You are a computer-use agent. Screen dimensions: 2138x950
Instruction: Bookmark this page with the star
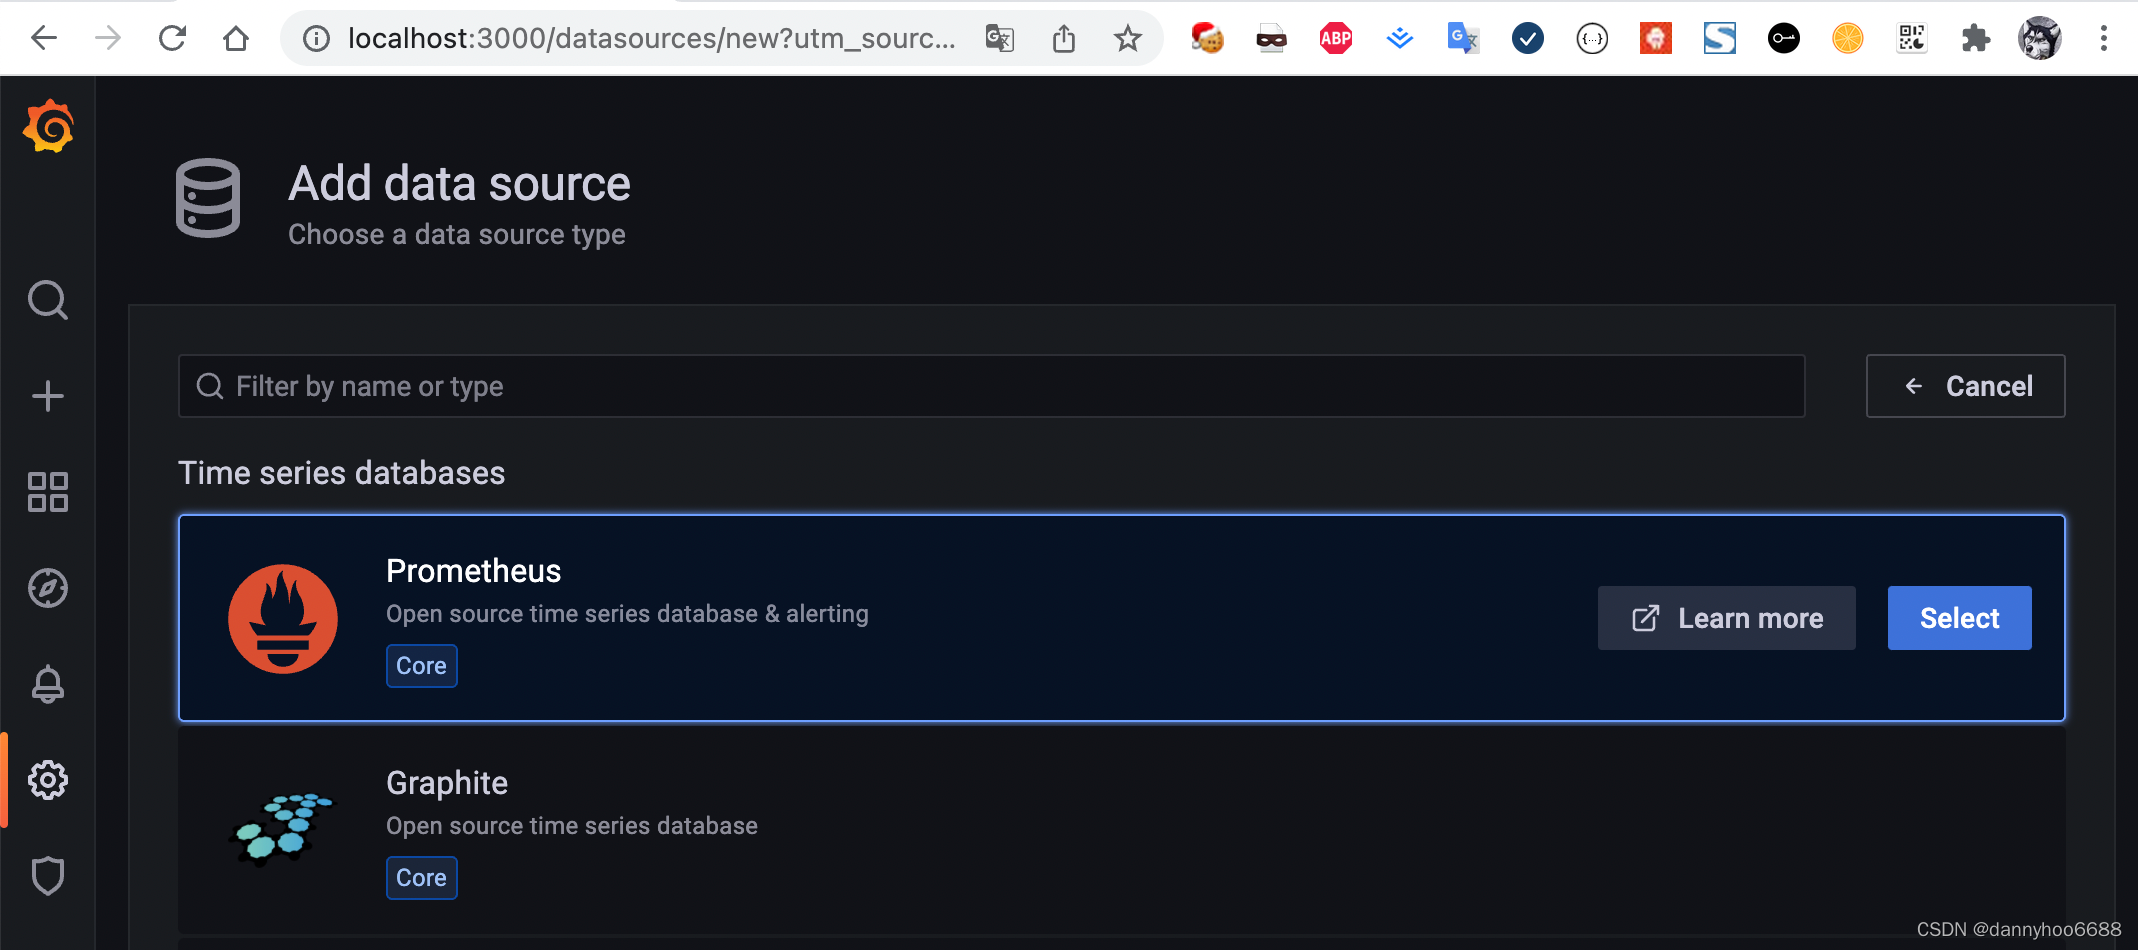click(1128, 38)
